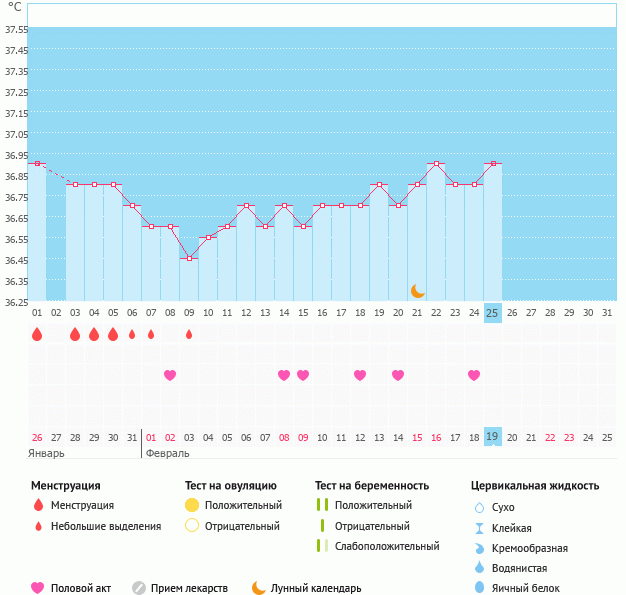Viewport: 626px width, 595px height.
Task: Click the yellow positive ovulation test icon
Action: click(x=192, y=505)
